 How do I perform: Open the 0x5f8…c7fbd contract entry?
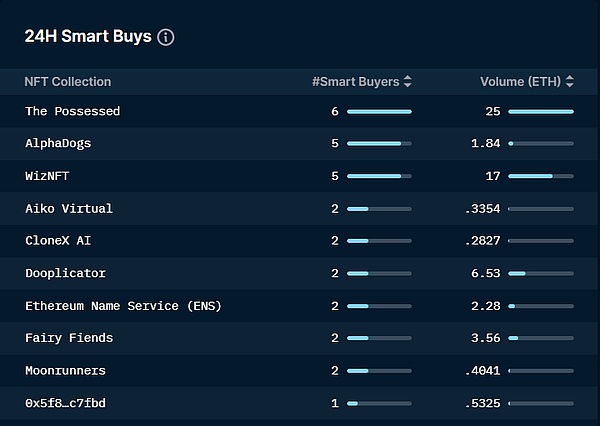pos(65,403)
